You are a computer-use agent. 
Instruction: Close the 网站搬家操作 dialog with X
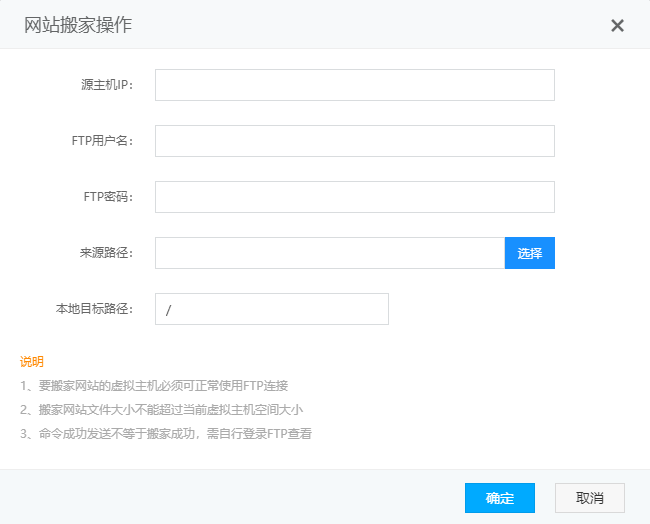pos(617,25)
